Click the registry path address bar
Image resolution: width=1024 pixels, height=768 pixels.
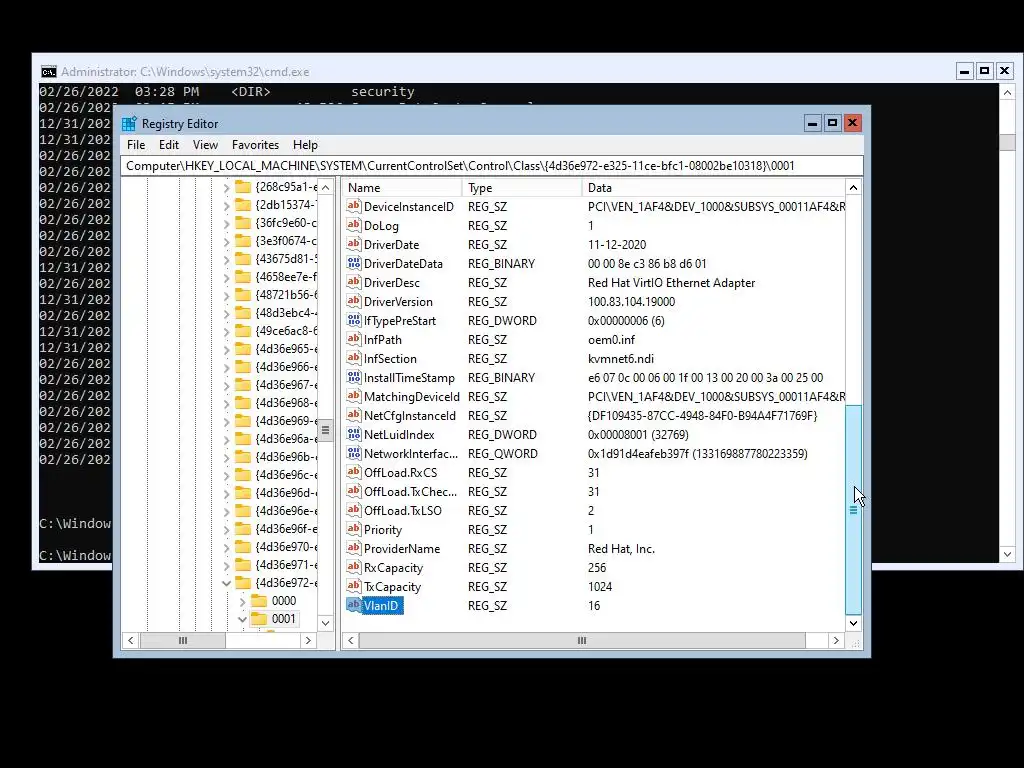coord(492,166)
